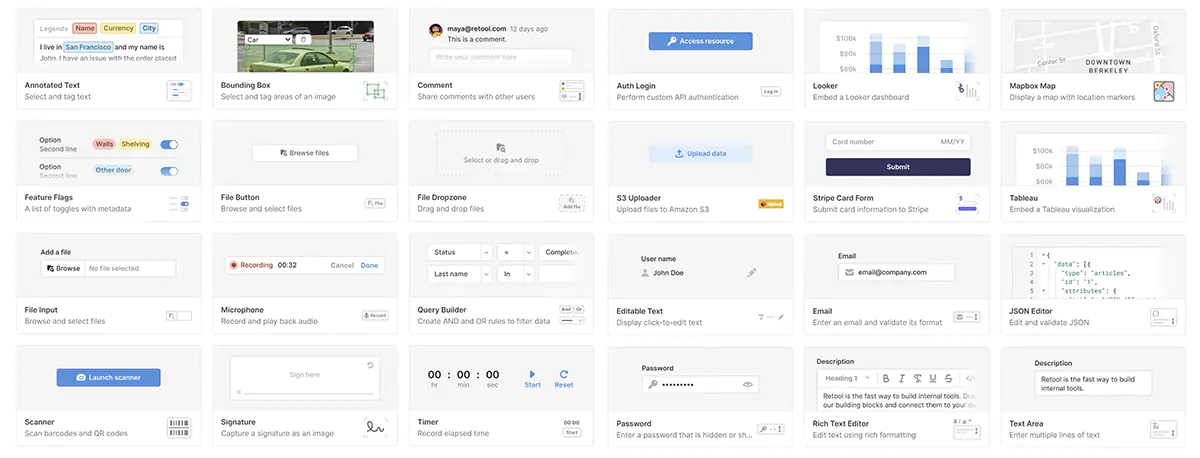Image resolution: width=1200 pixels, height=458 pixels.
Task: Click the Browse button in File Input
Action: [62, 268]
